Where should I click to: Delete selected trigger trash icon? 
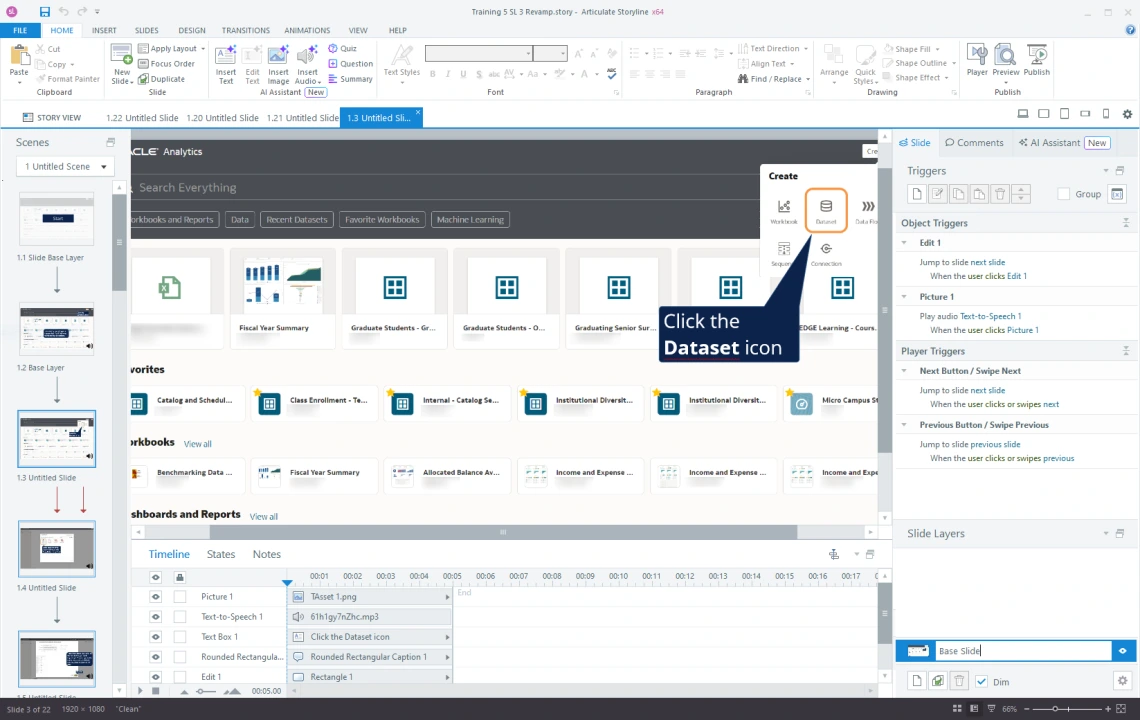[1000, 193]
